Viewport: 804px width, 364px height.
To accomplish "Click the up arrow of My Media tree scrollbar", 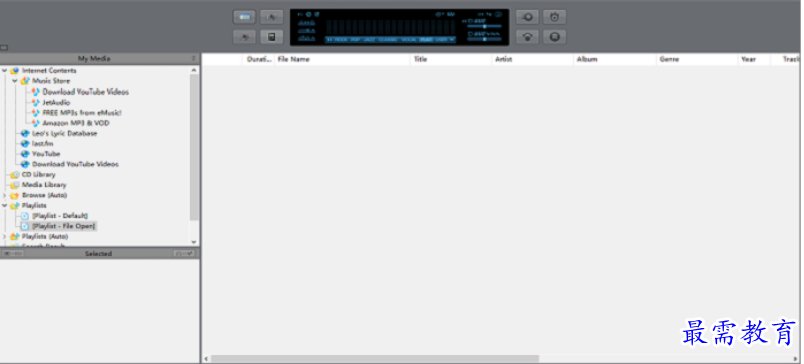I will click(194, 70).
